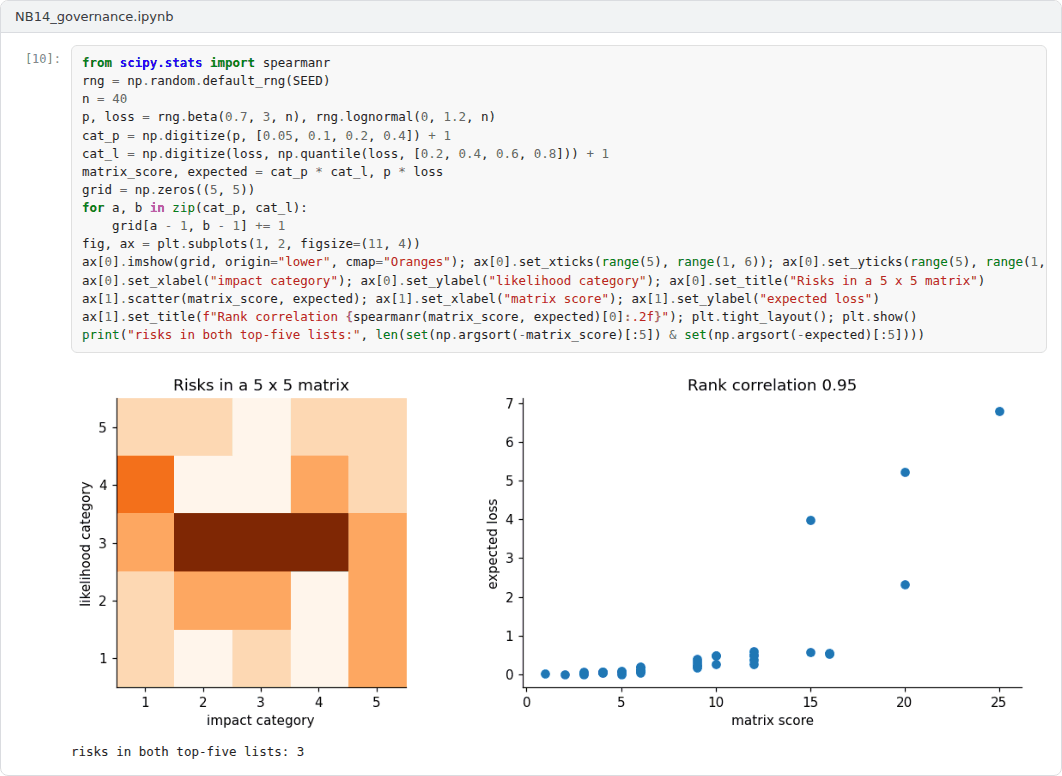1062x776 pixels.
Task: Click the 'matrix score' x-axis label
Action: [772, 720]
